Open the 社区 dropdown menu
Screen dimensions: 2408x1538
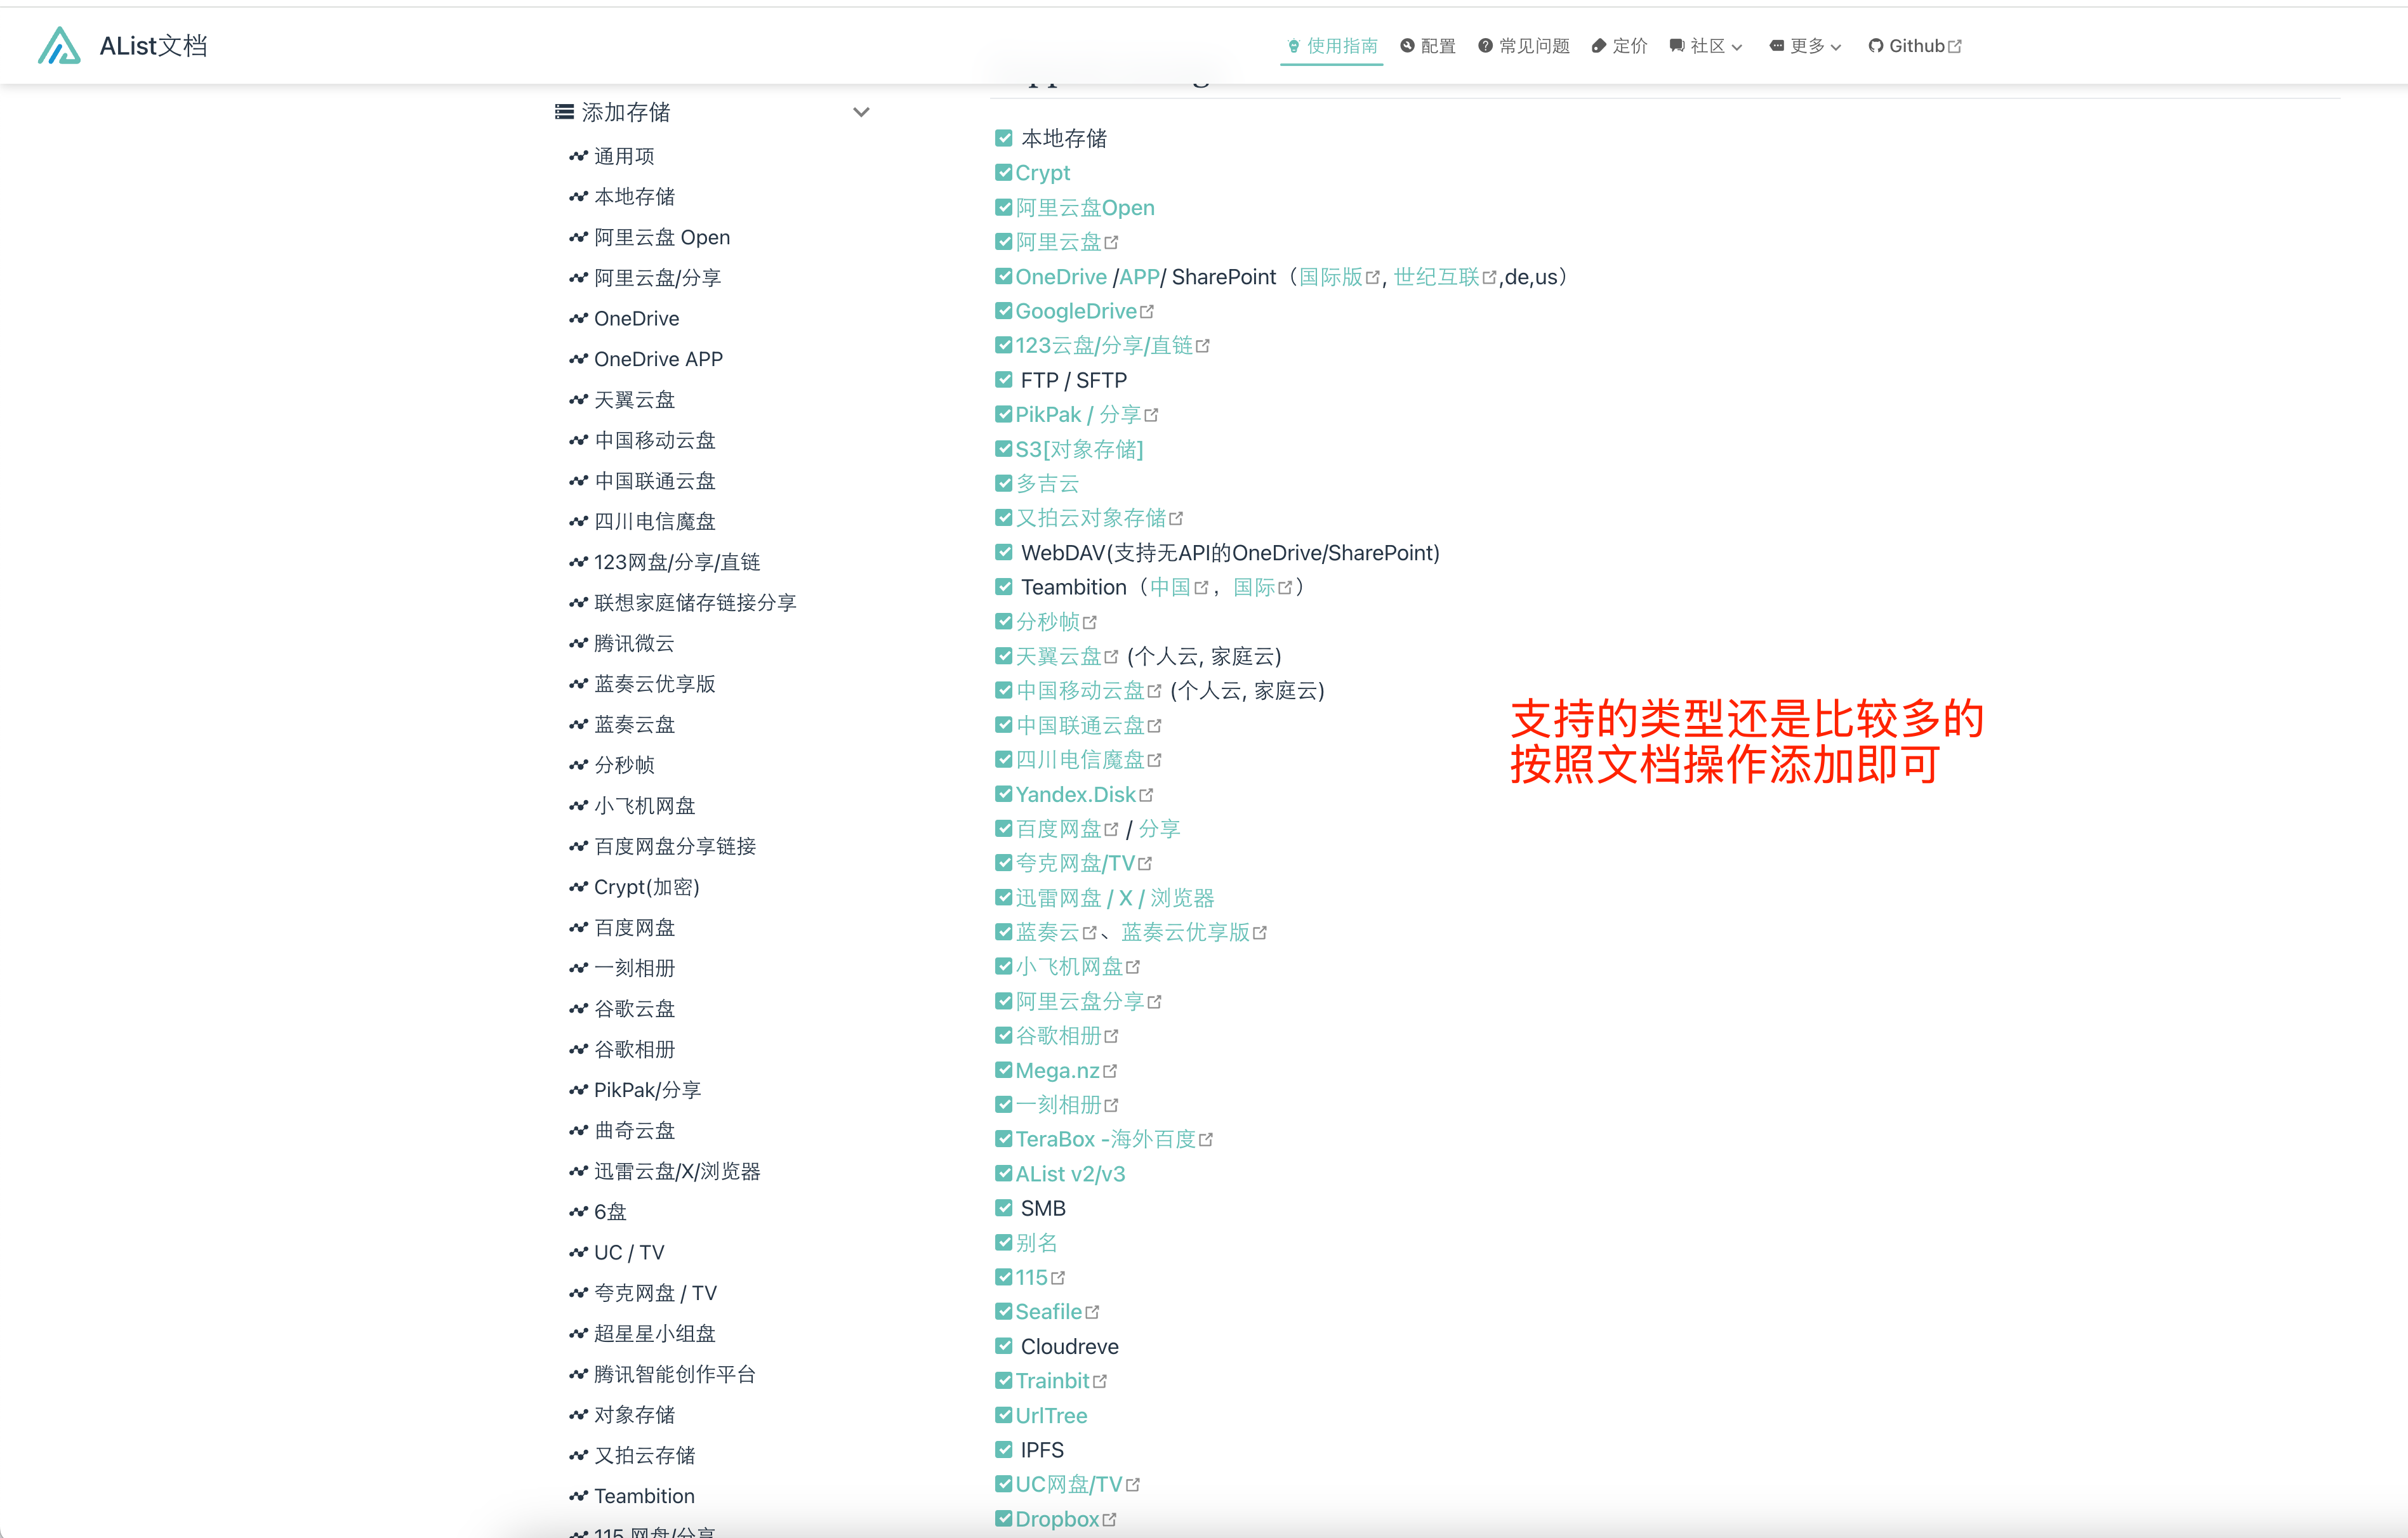click(1706, 46)
